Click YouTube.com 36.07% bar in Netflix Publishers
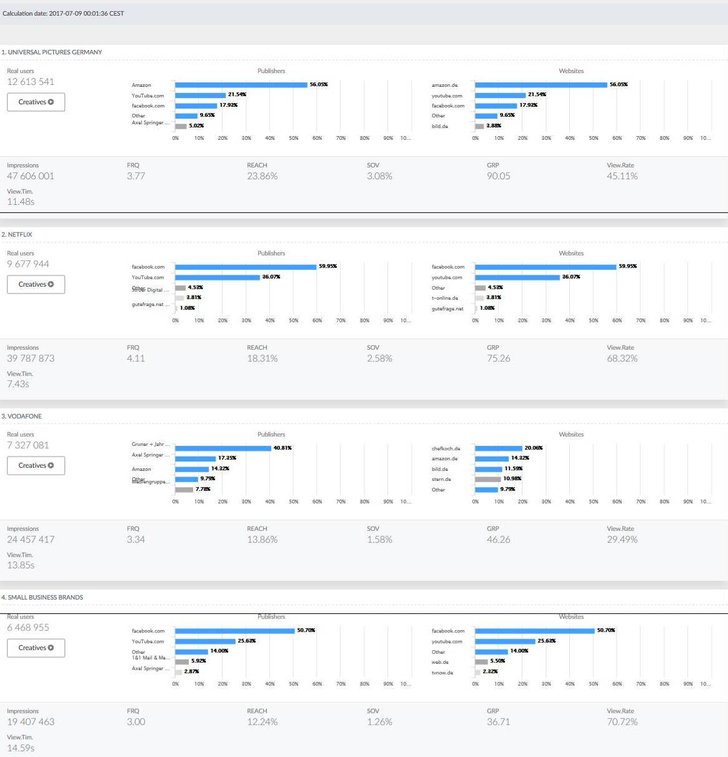Viewport: 728px width, 757px height. tap(218, 278)
